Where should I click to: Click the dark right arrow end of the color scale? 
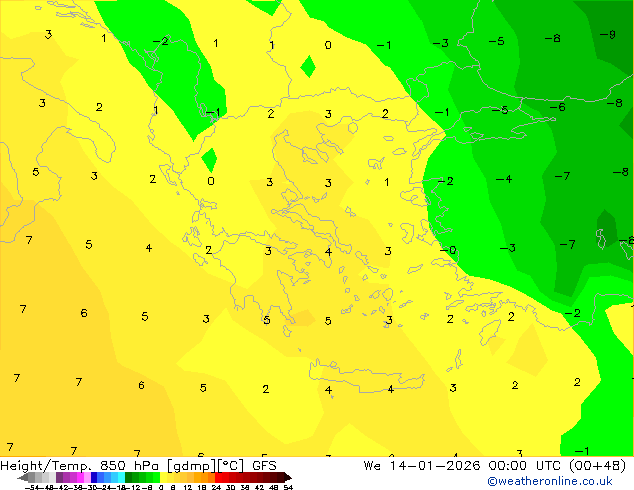coord(288,478)
